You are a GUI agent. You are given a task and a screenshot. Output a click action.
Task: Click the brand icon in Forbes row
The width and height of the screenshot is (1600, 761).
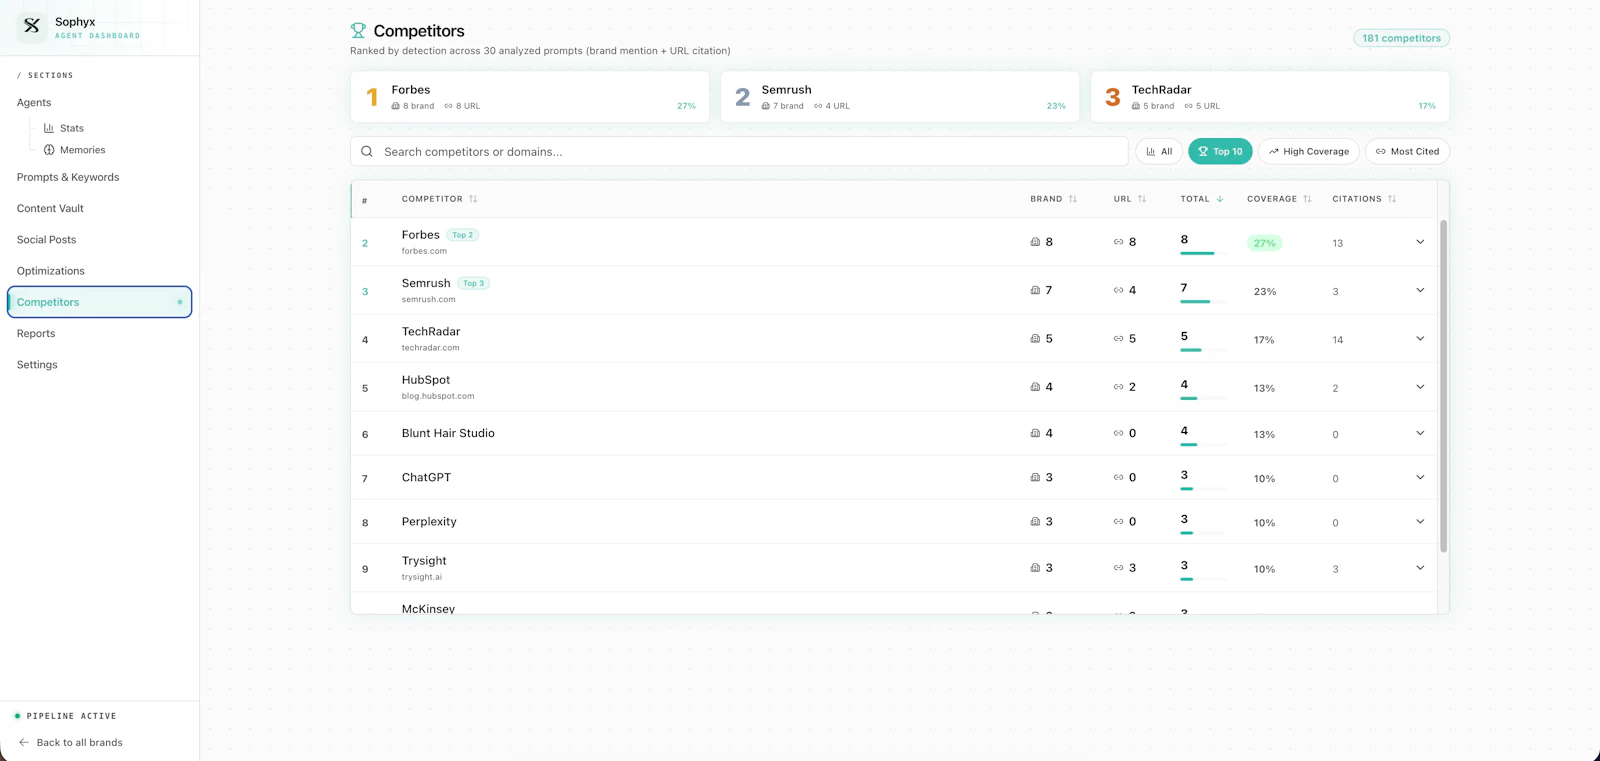click(1035, 242)
